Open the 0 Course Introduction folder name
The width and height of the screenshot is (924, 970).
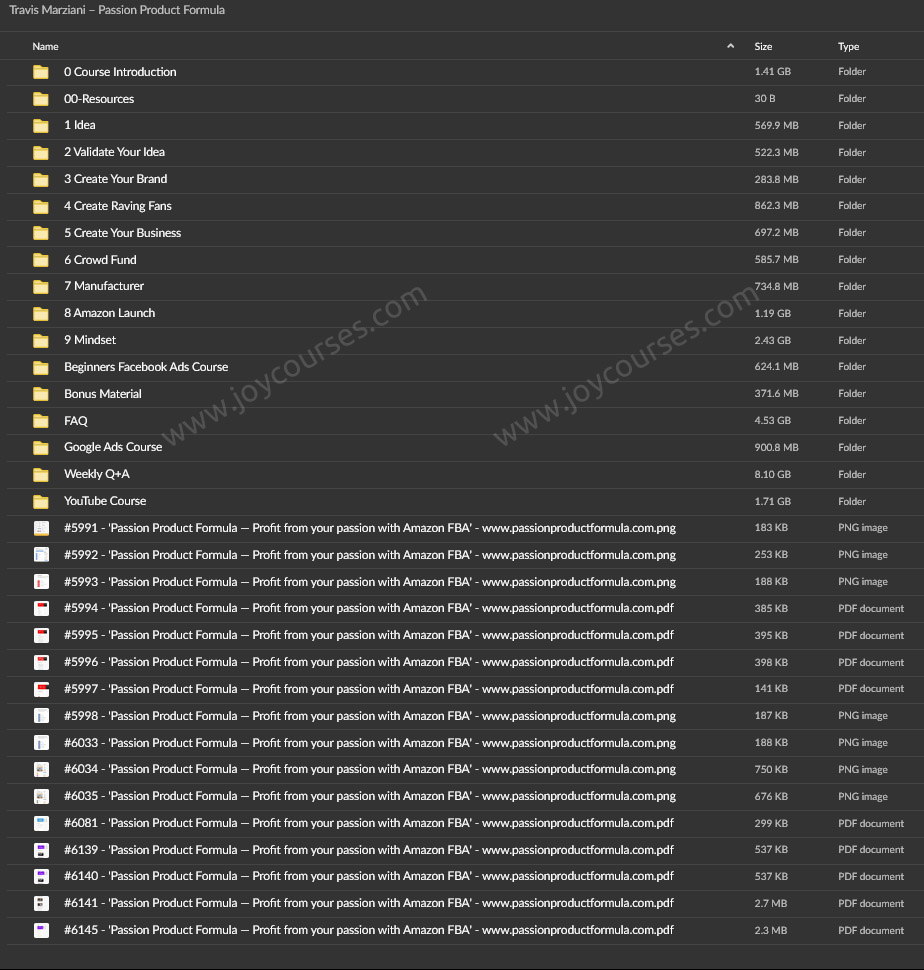120,72
